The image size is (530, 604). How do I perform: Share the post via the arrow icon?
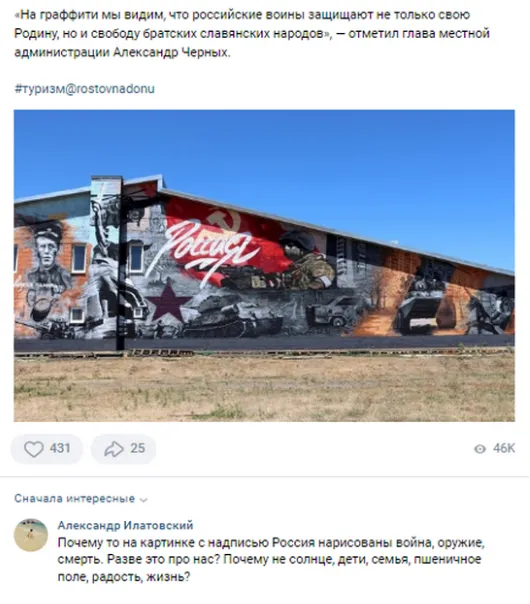(114, 450)
